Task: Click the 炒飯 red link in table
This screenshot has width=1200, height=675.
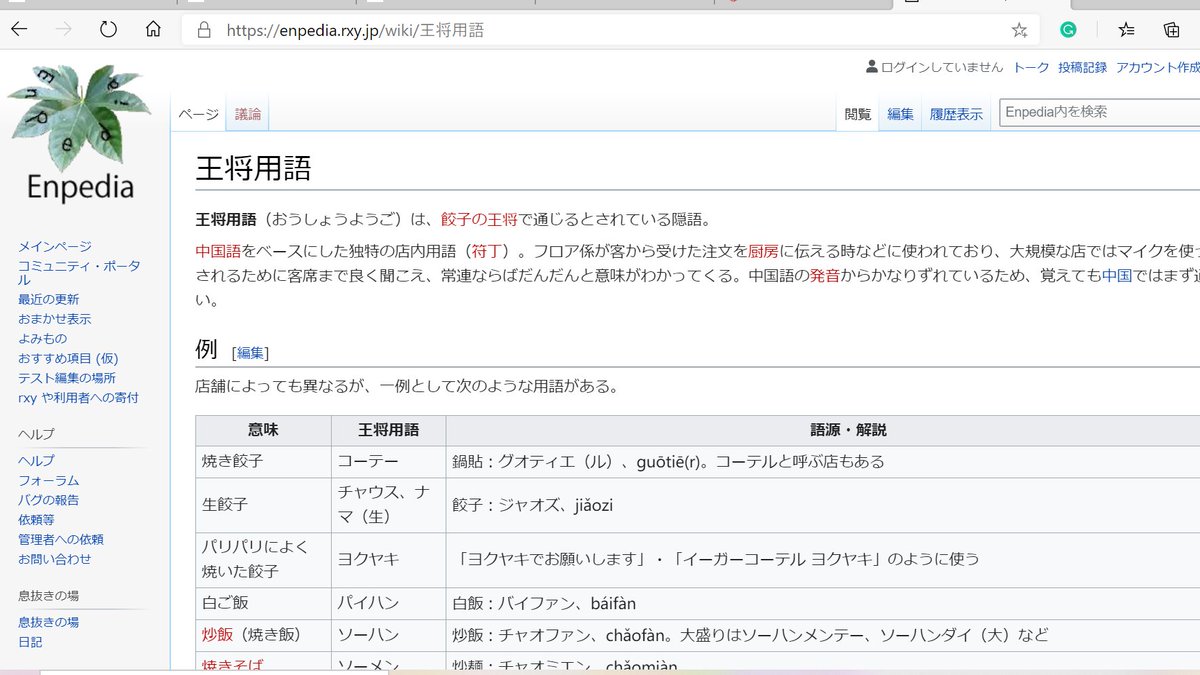Action: point(216,635)
